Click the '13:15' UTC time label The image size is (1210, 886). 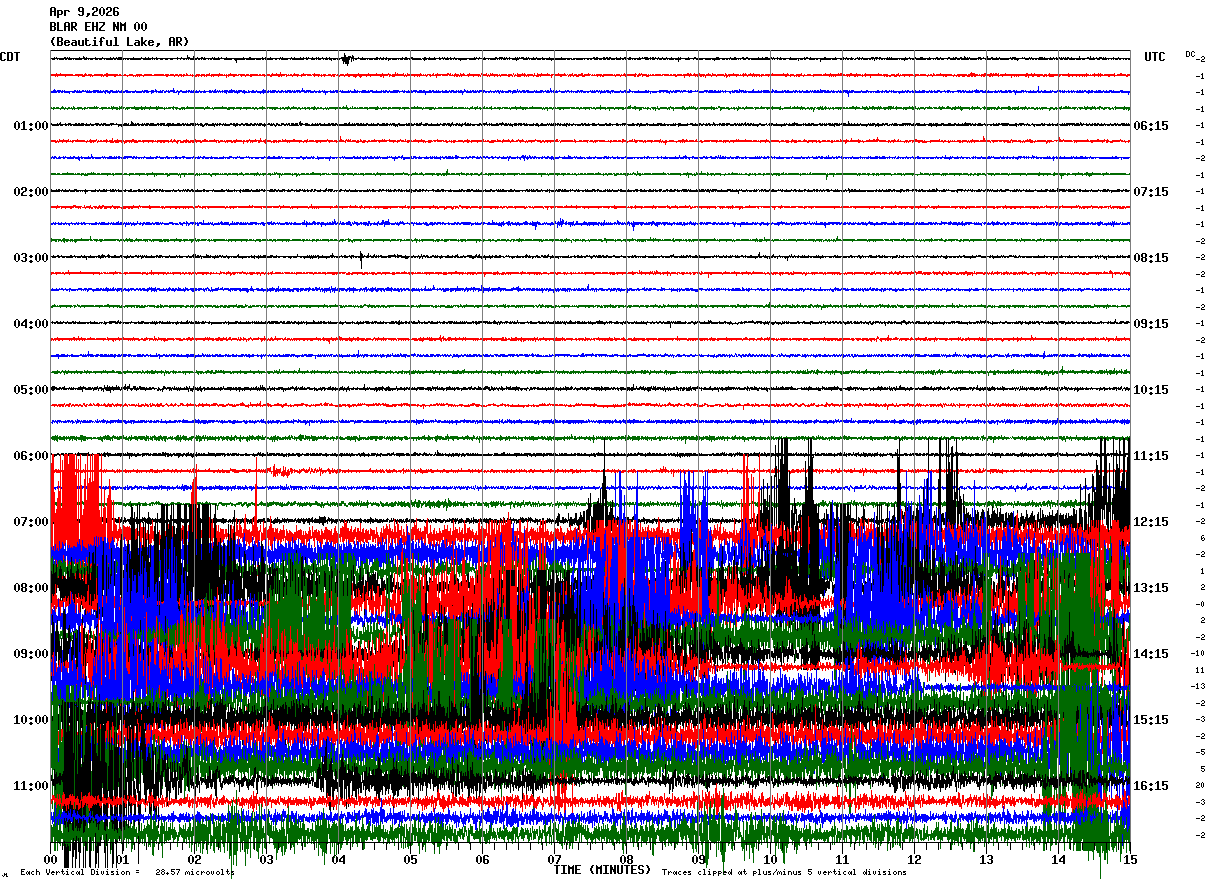coord(1151,588)
